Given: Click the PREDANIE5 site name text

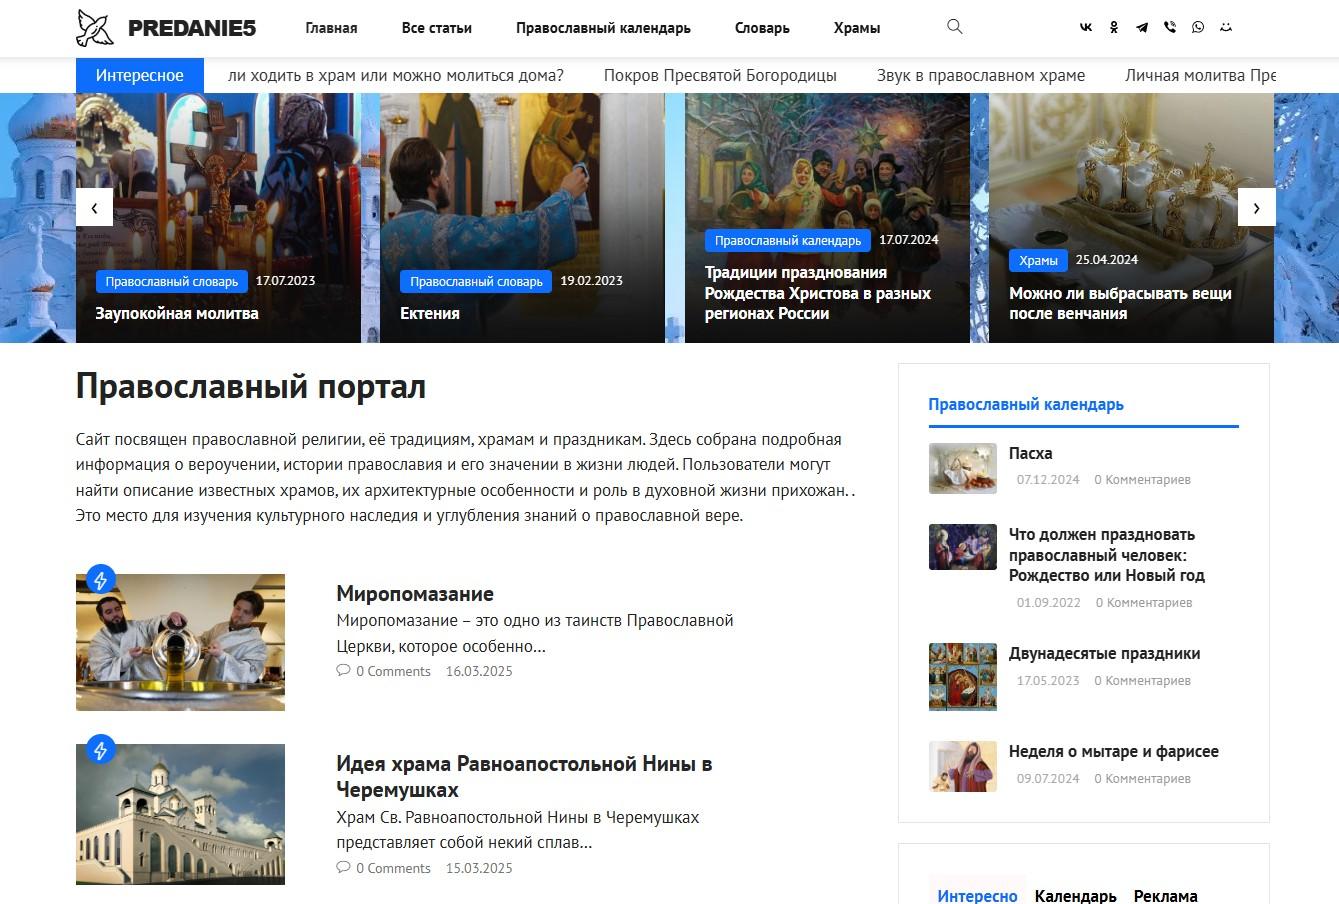Looking at the screenshot, I should point(192,28).
